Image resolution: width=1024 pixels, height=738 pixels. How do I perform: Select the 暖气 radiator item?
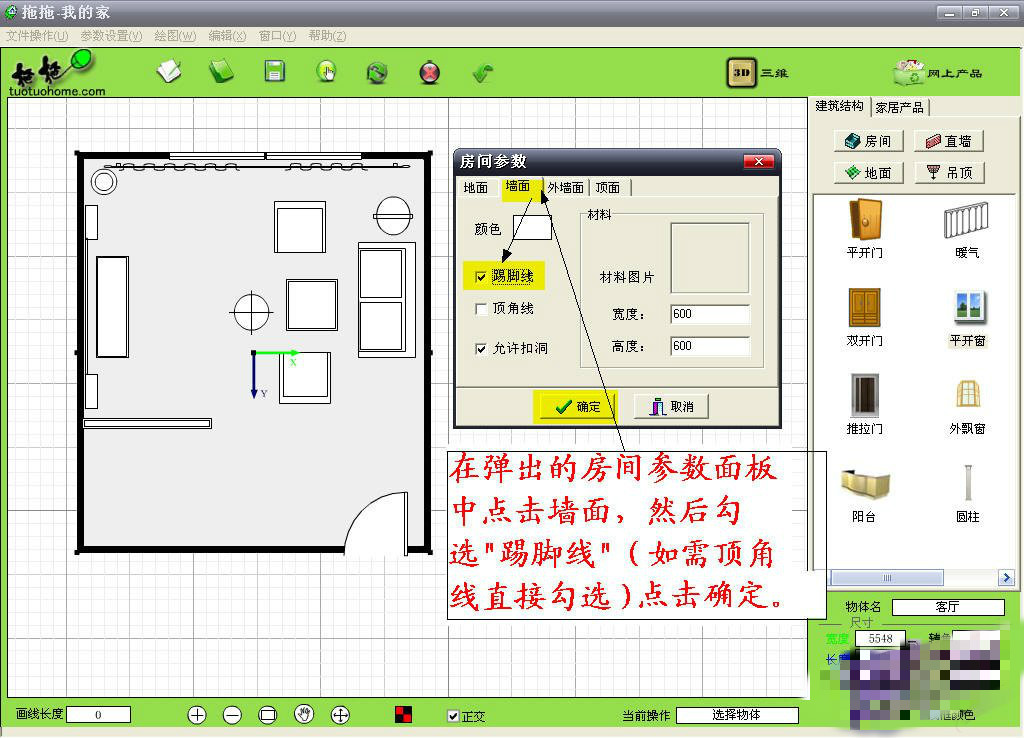pos(967,229)
